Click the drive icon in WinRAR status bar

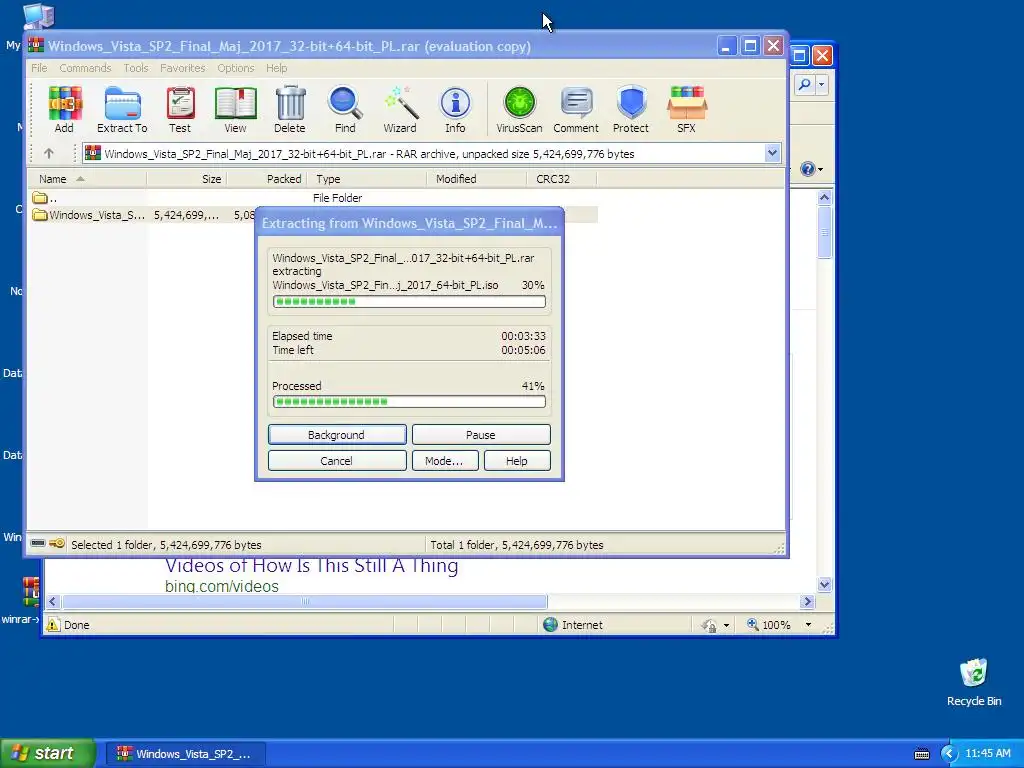point(38,543)
